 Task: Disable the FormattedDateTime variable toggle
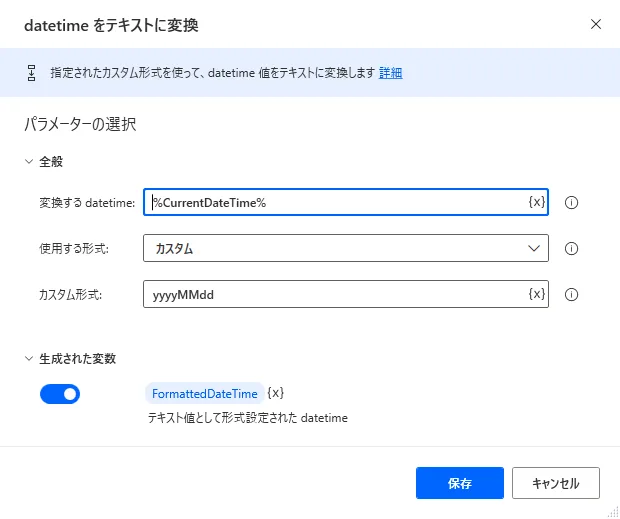point(60,394)
